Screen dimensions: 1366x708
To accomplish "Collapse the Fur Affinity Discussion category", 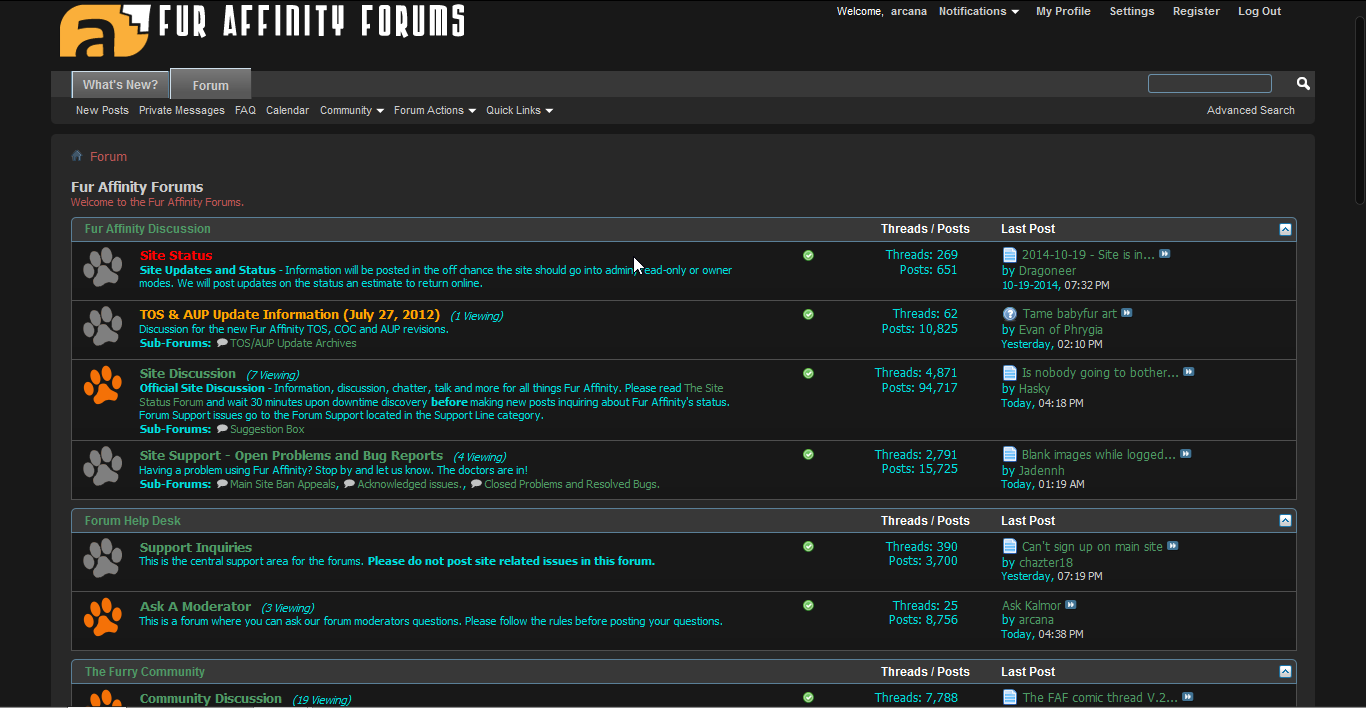I will pos(1285,229).
